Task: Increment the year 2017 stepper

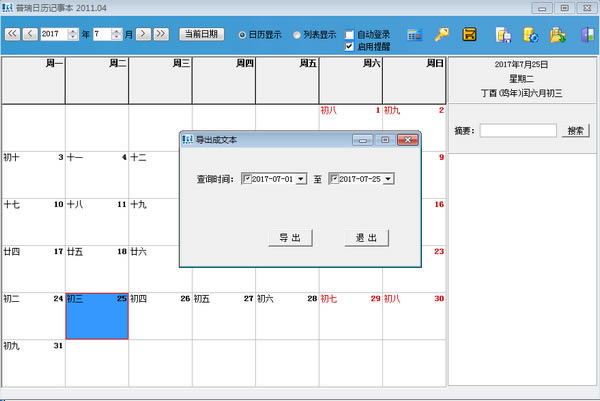Action: (x=73, y=31)
